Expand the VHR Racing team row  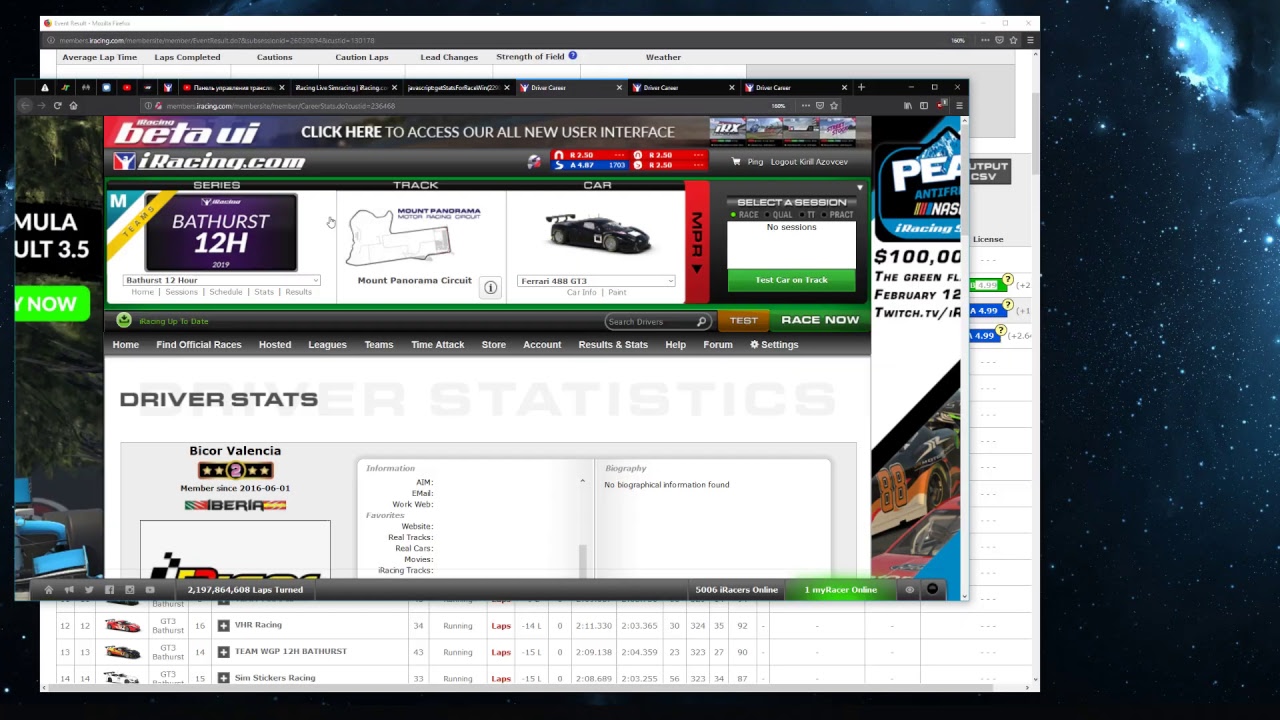(x=223, y=625)
